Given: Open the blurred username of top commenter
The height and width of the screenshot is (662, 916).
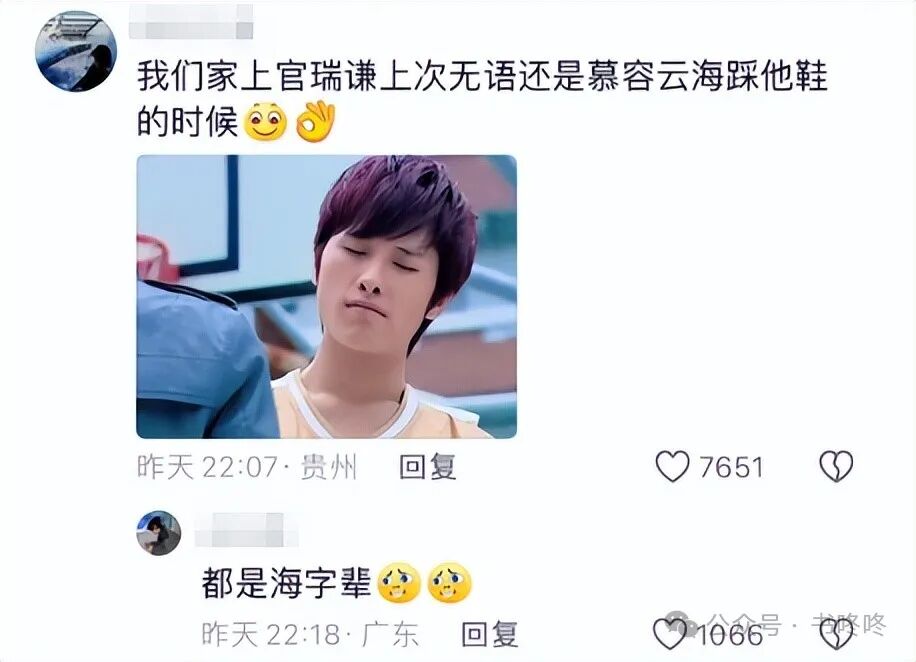Looking at the screenshot, I should [191, 22].
